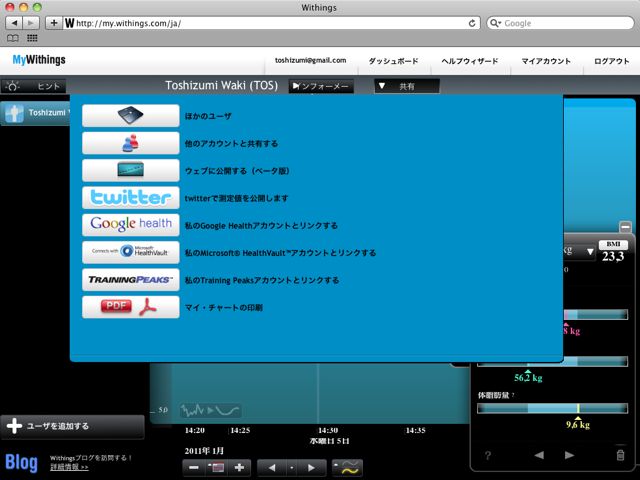Open the マイアカウント menu item
Screen dimensions: 640x480
(x=546, y=61)
